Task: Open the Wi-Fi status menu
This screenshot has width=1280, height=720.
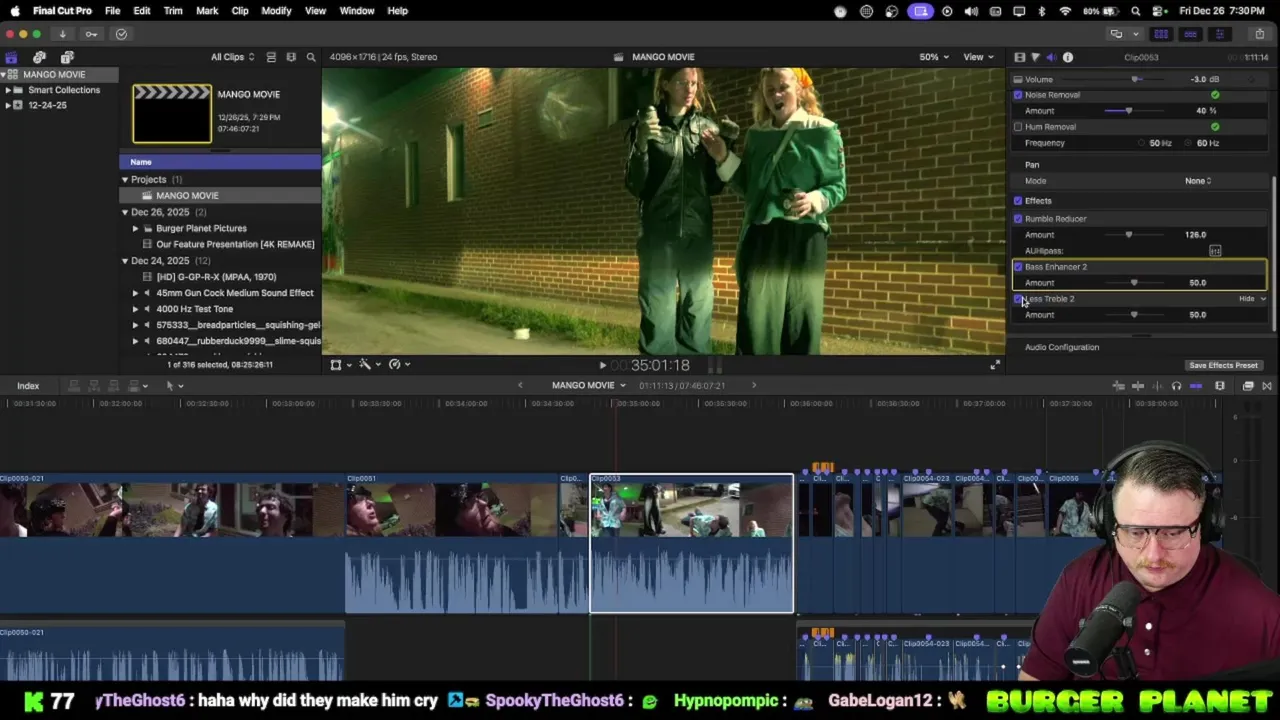Action: [x=1065, y=11]
